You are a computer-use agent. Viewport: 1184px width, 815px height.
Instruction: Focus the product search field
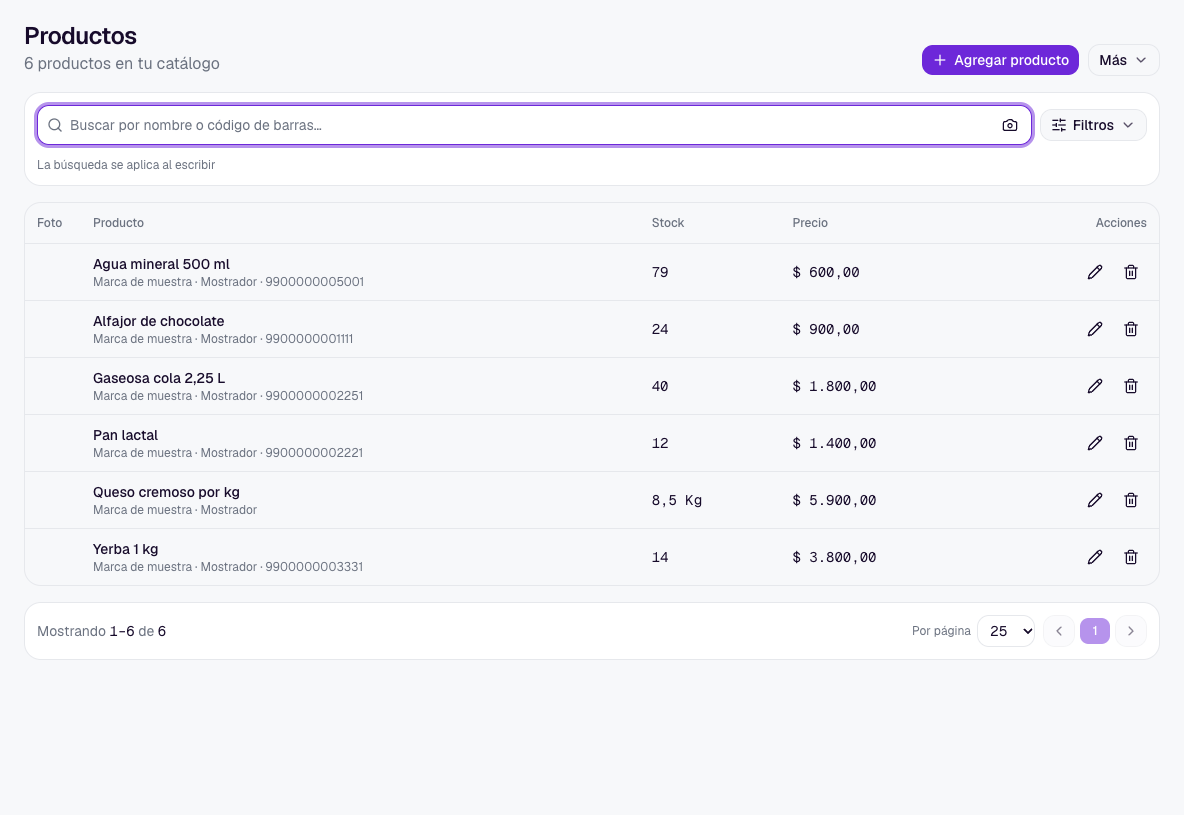pyautogui.click(x=534, y=125)
